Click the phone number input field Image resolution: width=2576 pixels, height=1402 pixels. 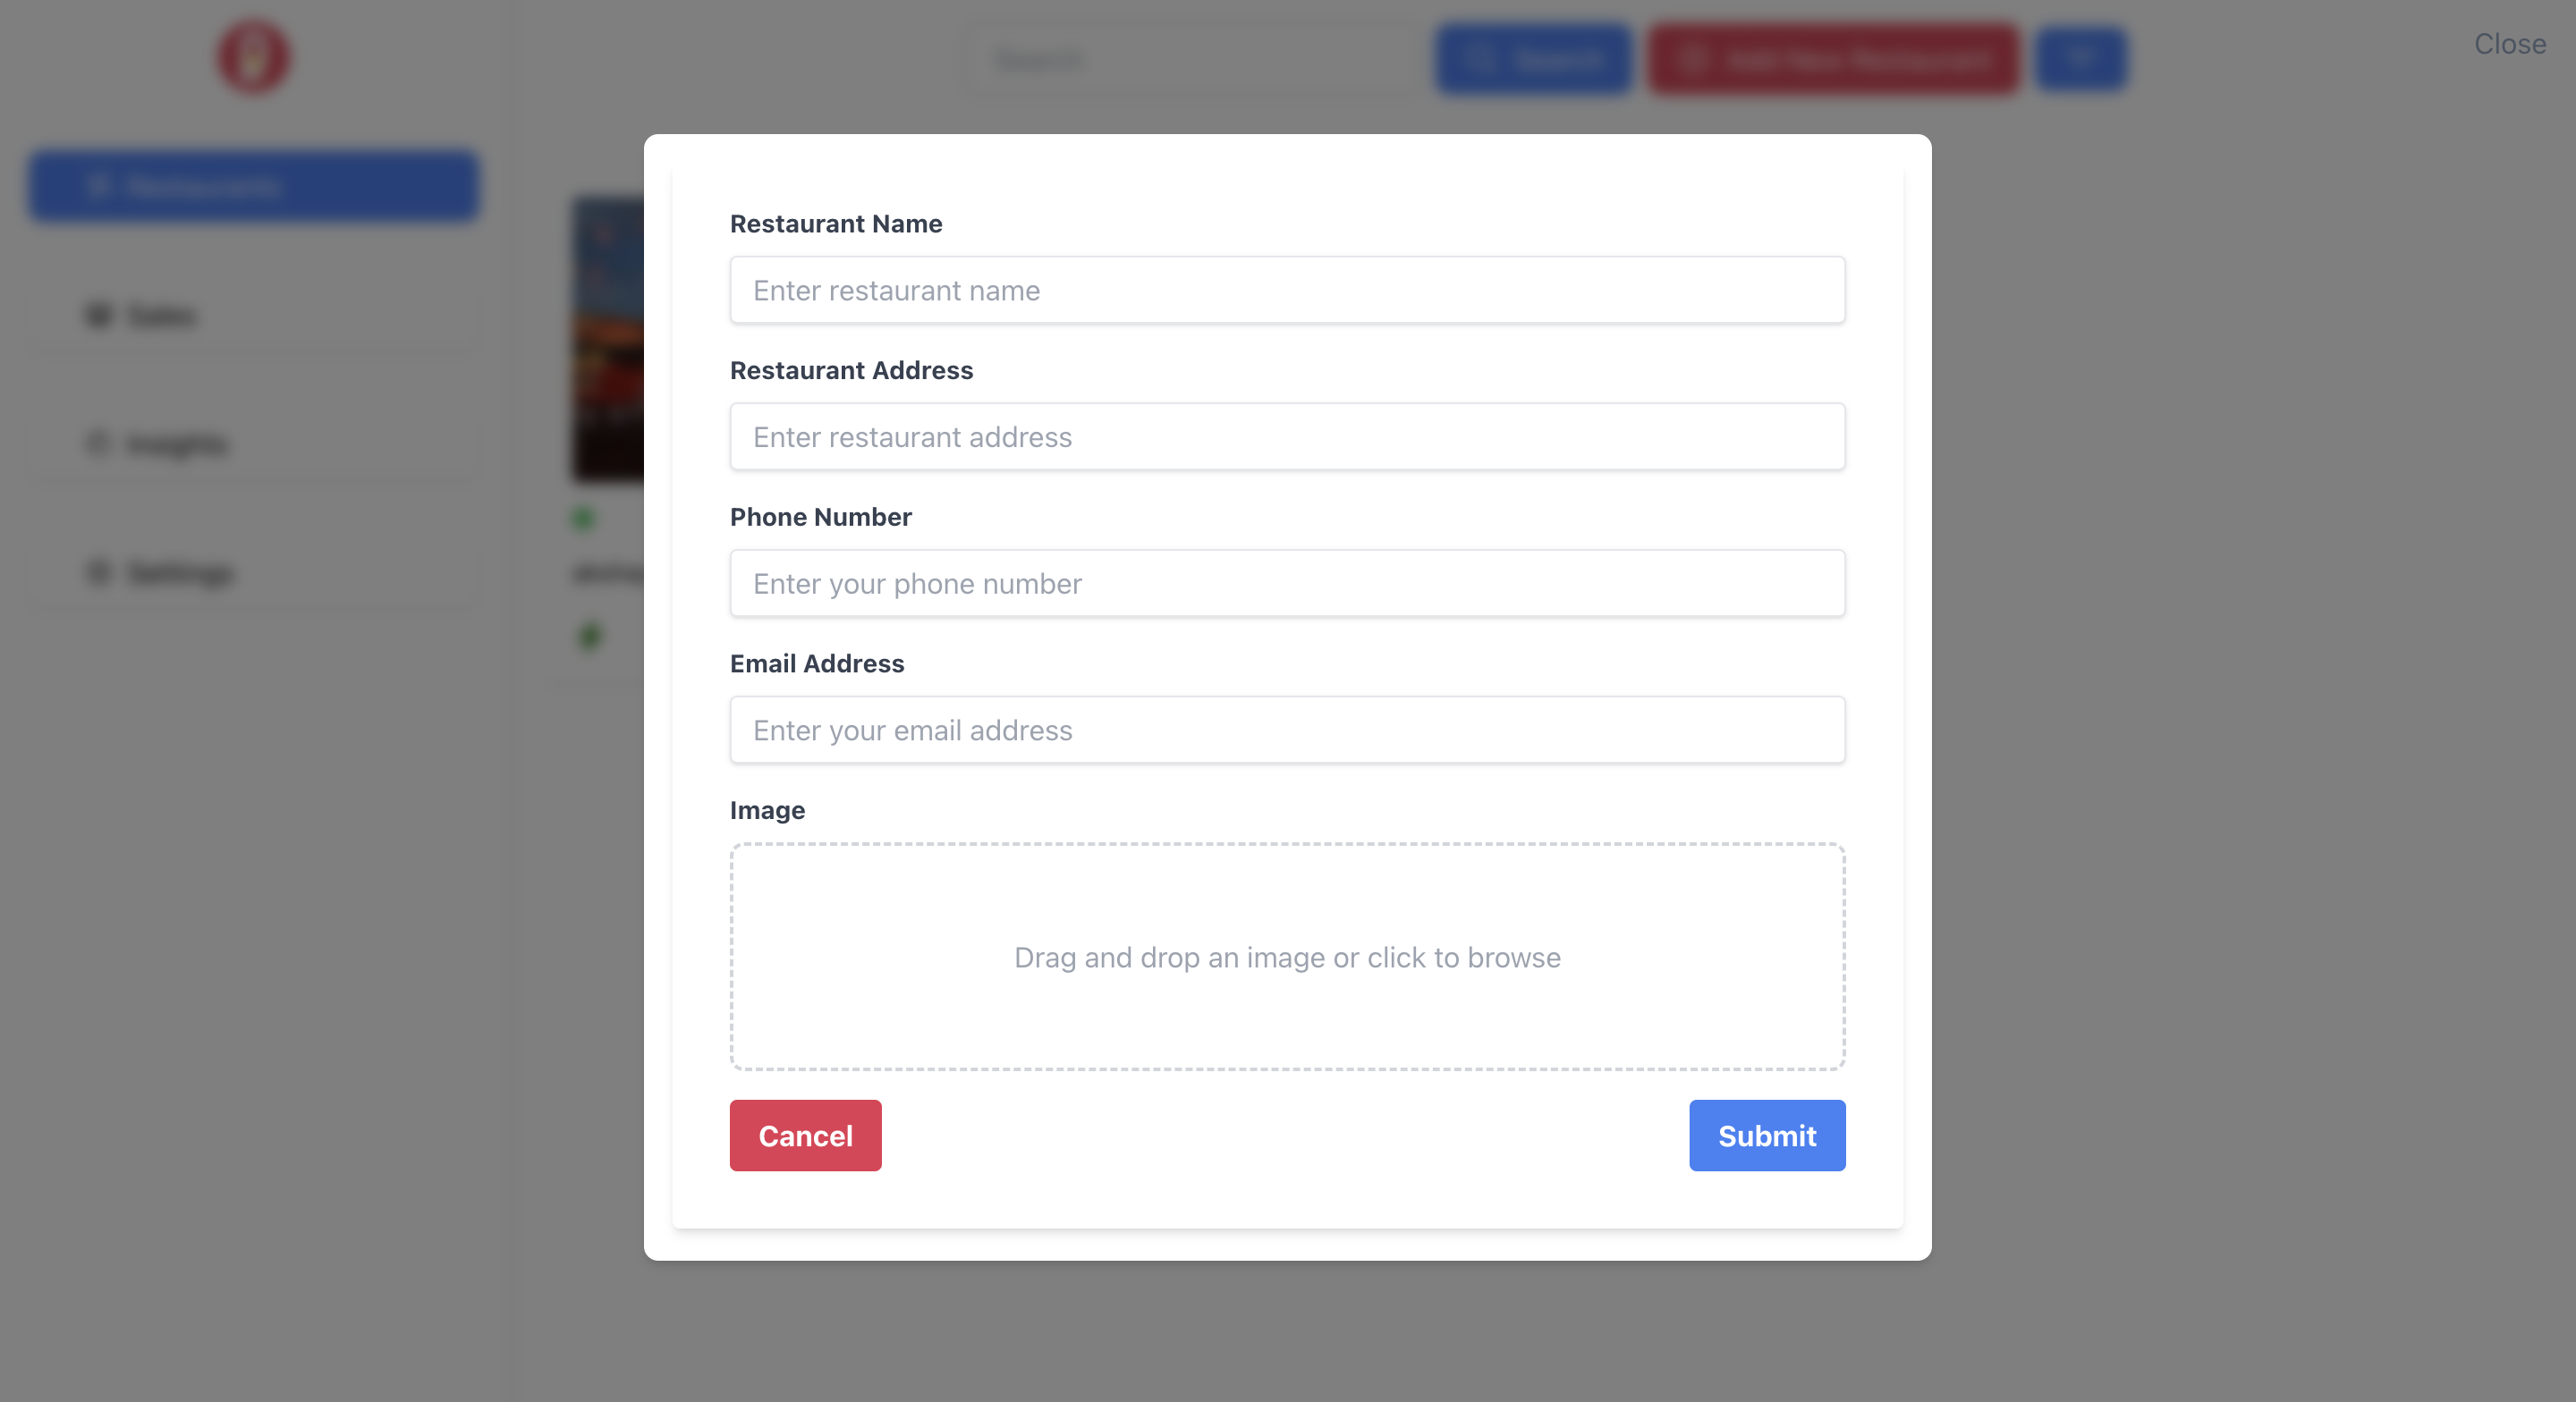[1287, 583]
